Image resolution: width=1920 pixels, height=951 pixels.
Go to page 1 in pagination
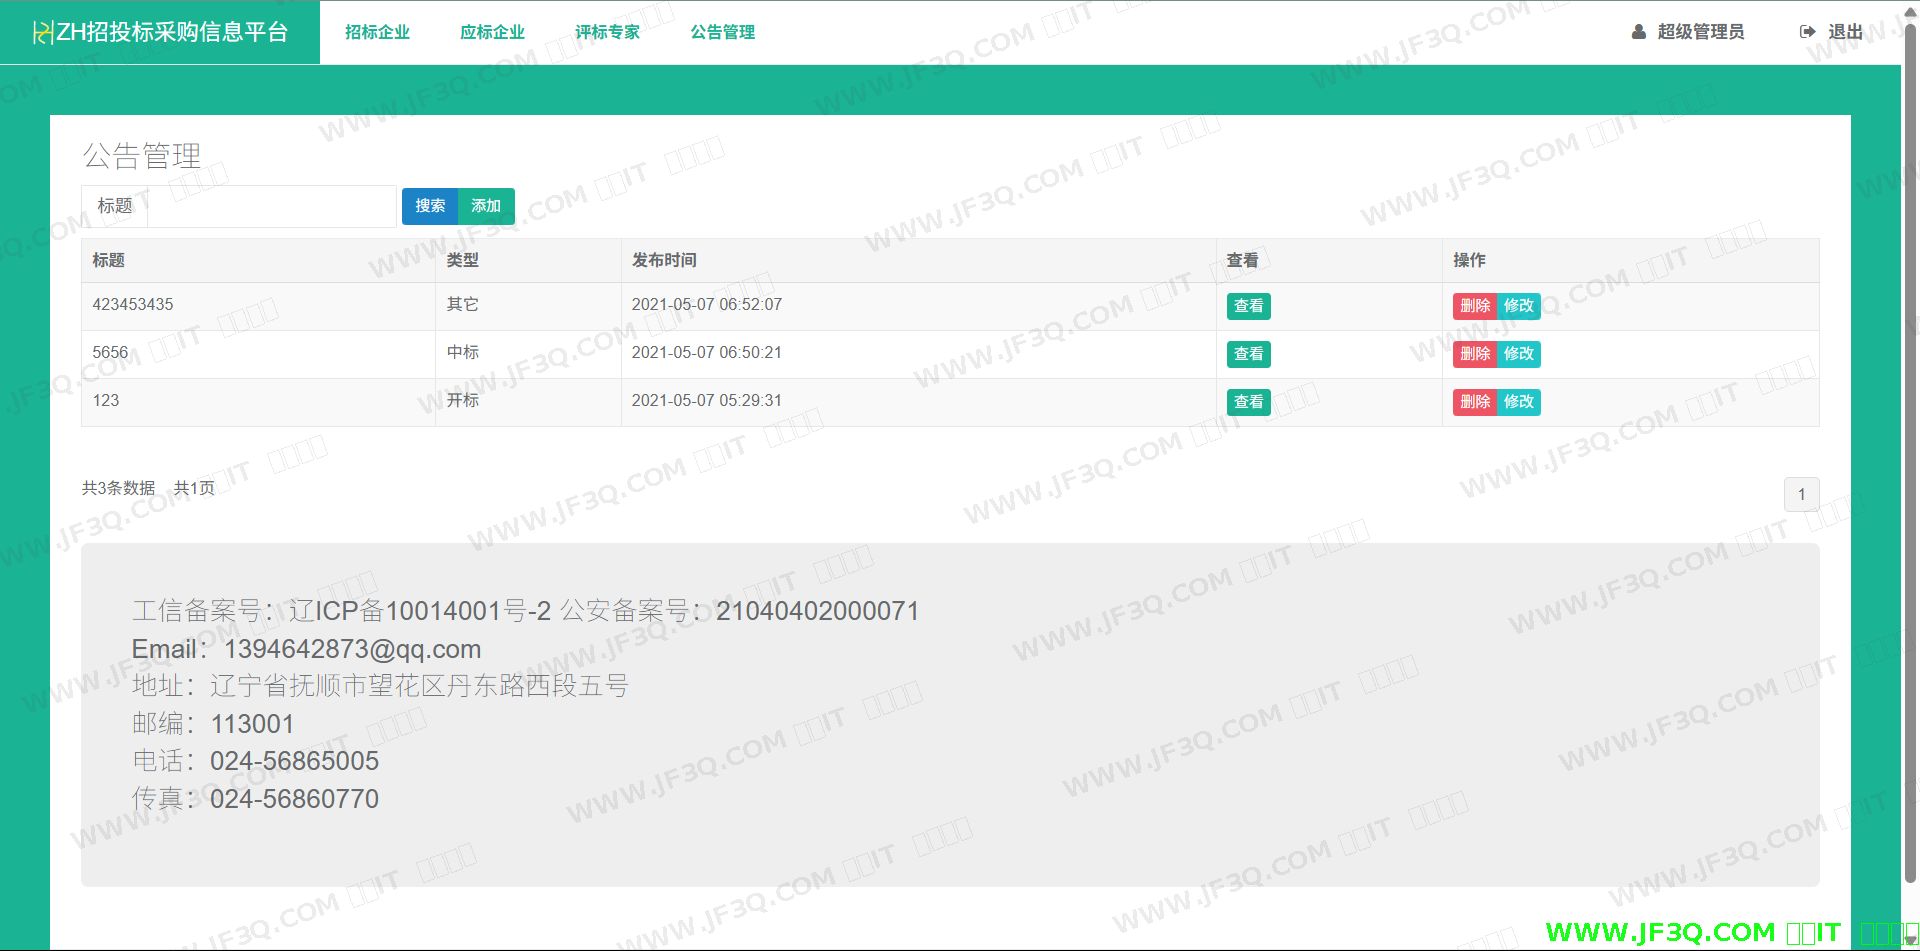pyautogui.click(x=1801, y=494)
